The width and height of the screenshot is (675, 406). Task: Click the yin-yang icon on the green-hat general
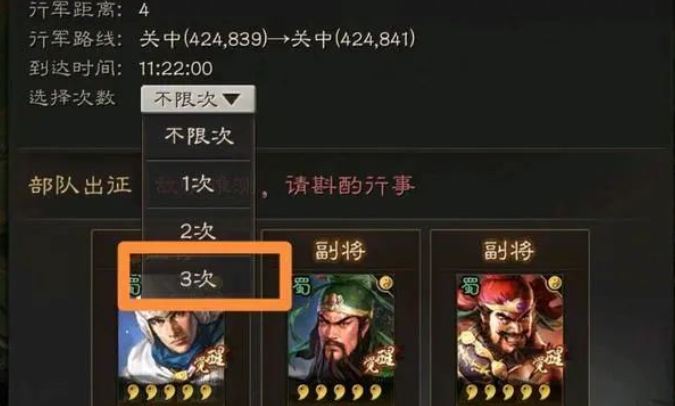385,283
